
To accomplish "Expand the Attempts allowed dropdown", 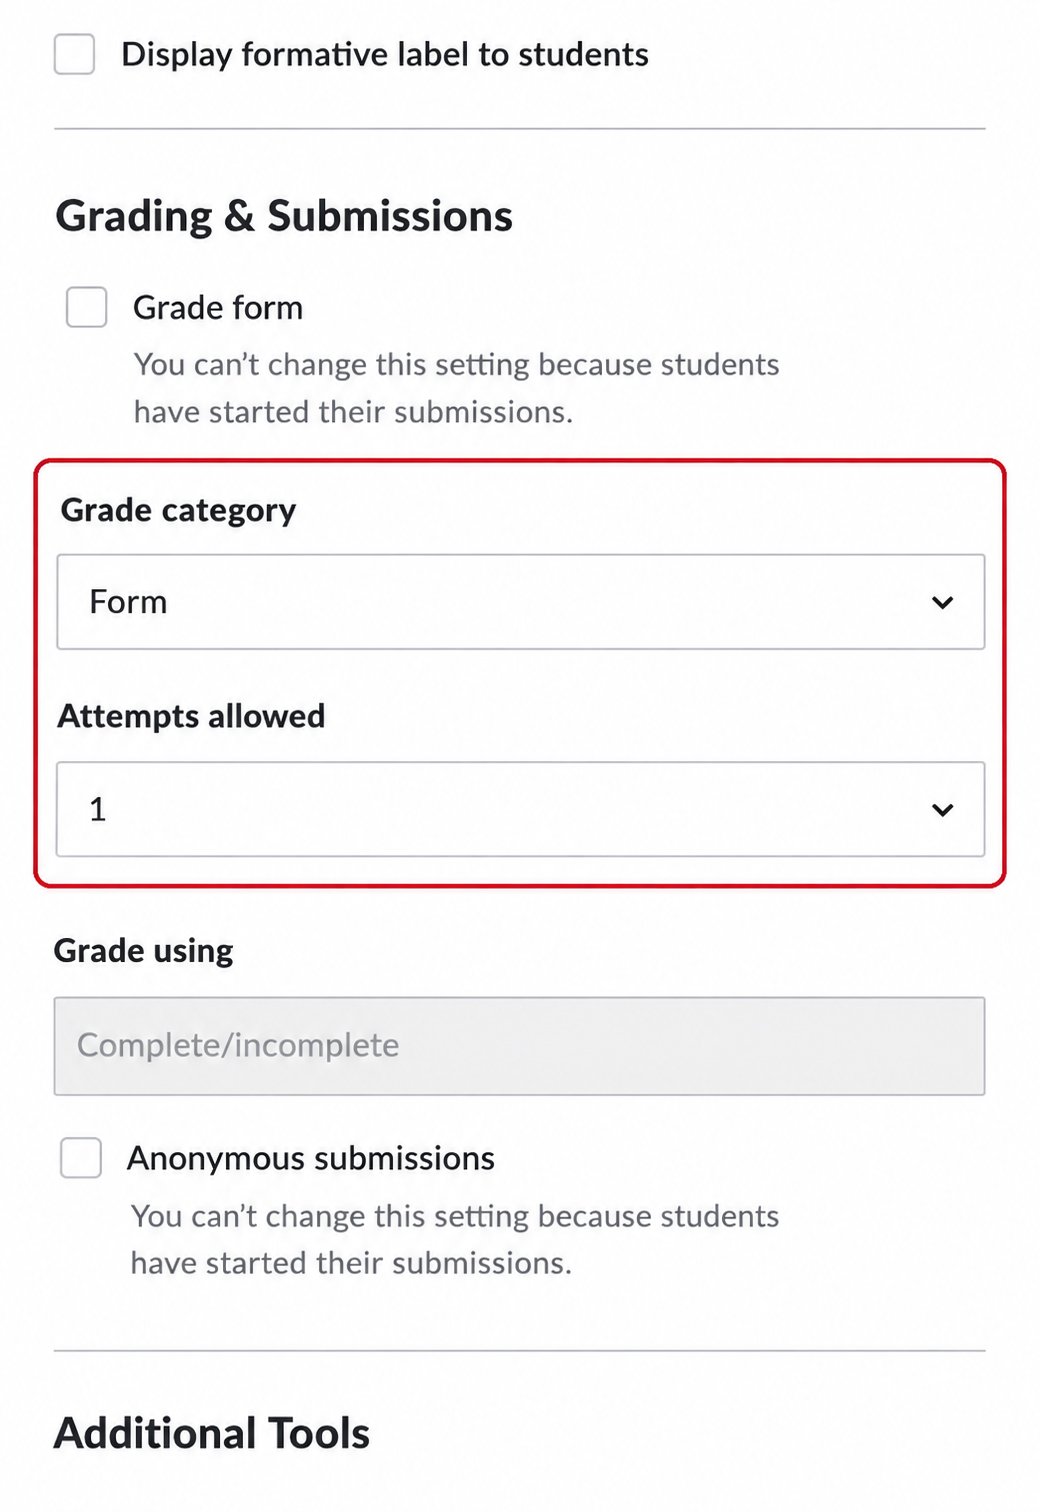I will tap(521, 809).
